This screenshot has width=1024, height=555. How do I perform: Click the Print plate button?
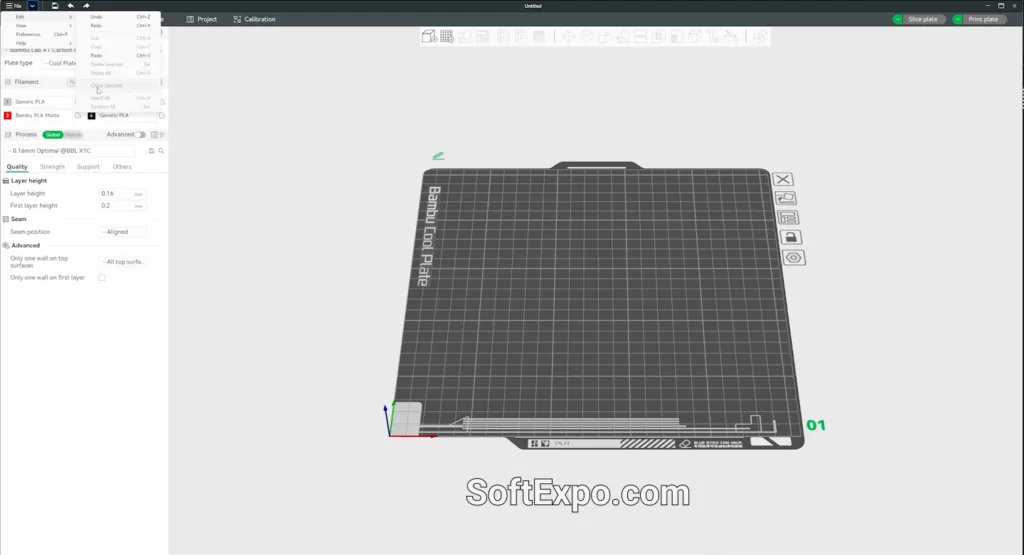click(983, 19)
